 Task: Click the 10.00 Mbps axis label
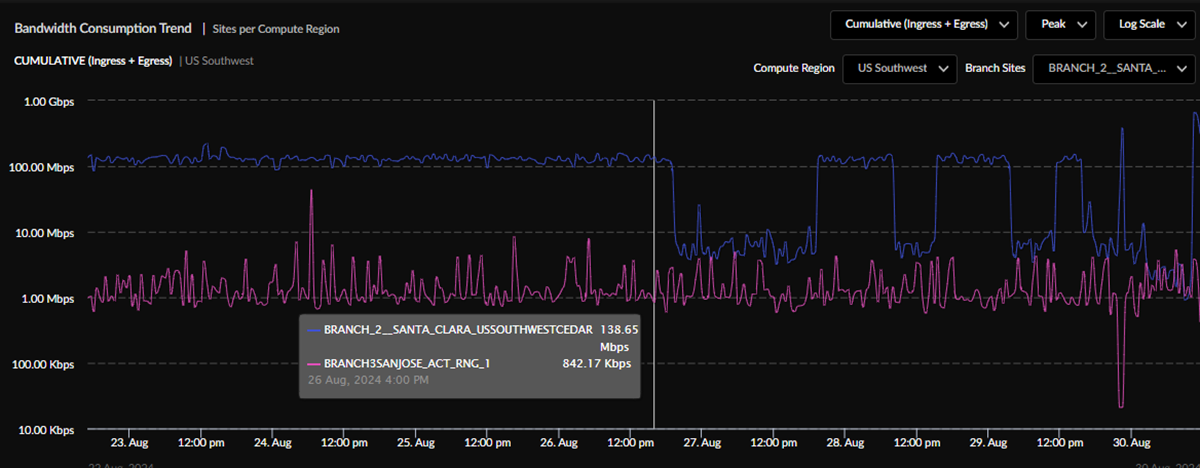[x=47, y=233]
